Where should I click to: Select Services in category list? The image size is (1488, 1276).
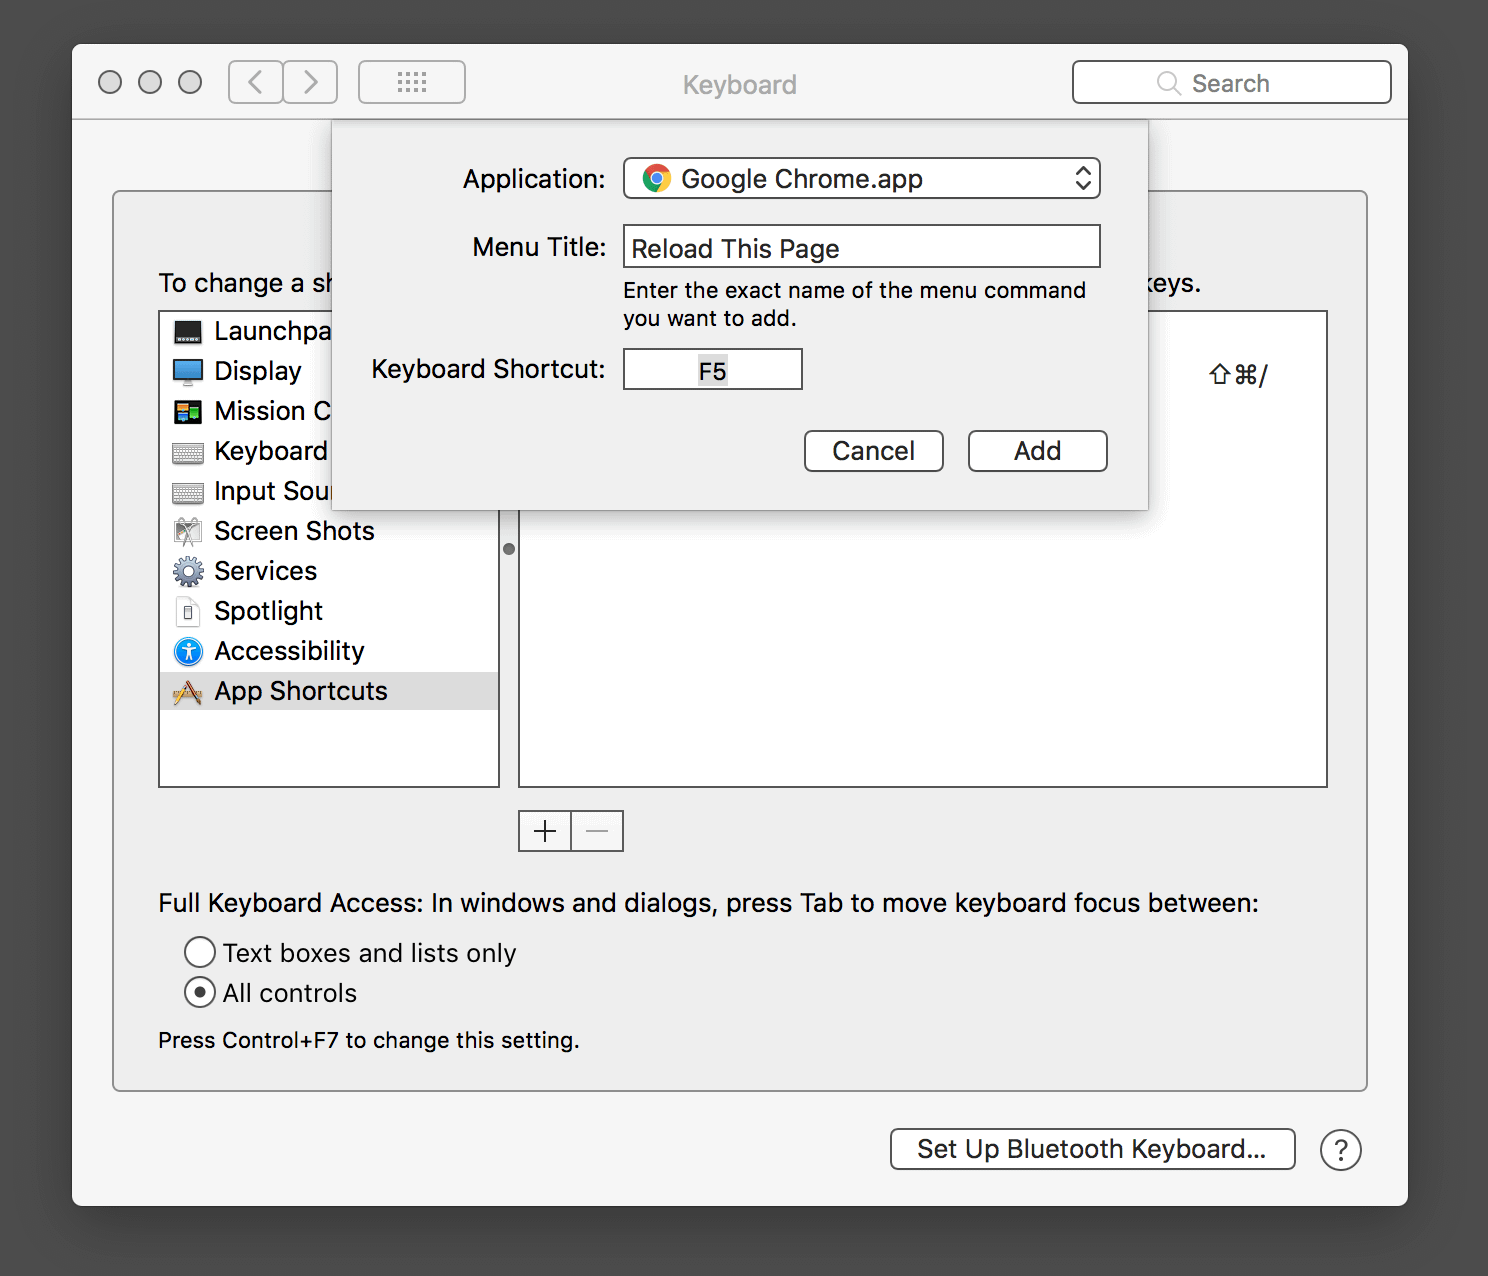point(329,571)
